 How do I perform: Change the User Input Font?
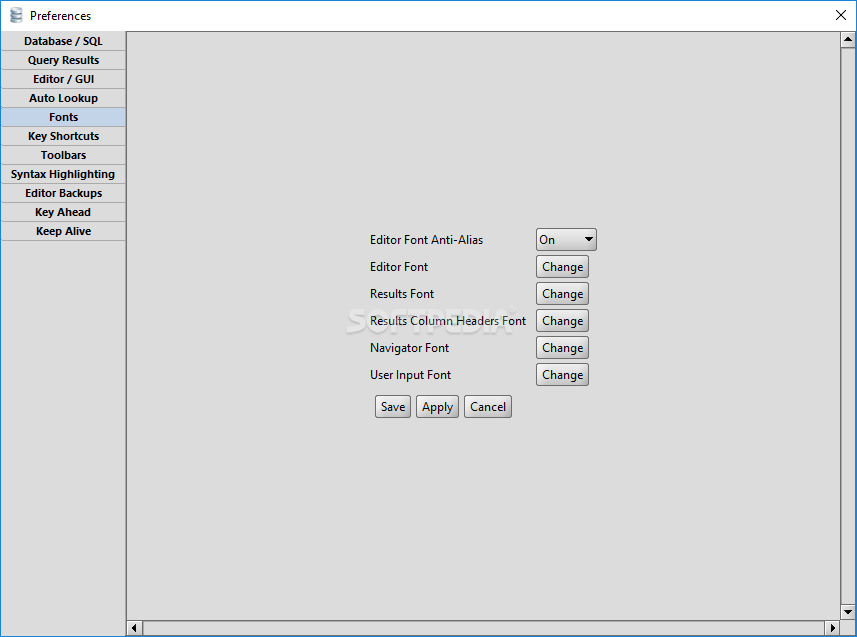click(x=562, y=375)
